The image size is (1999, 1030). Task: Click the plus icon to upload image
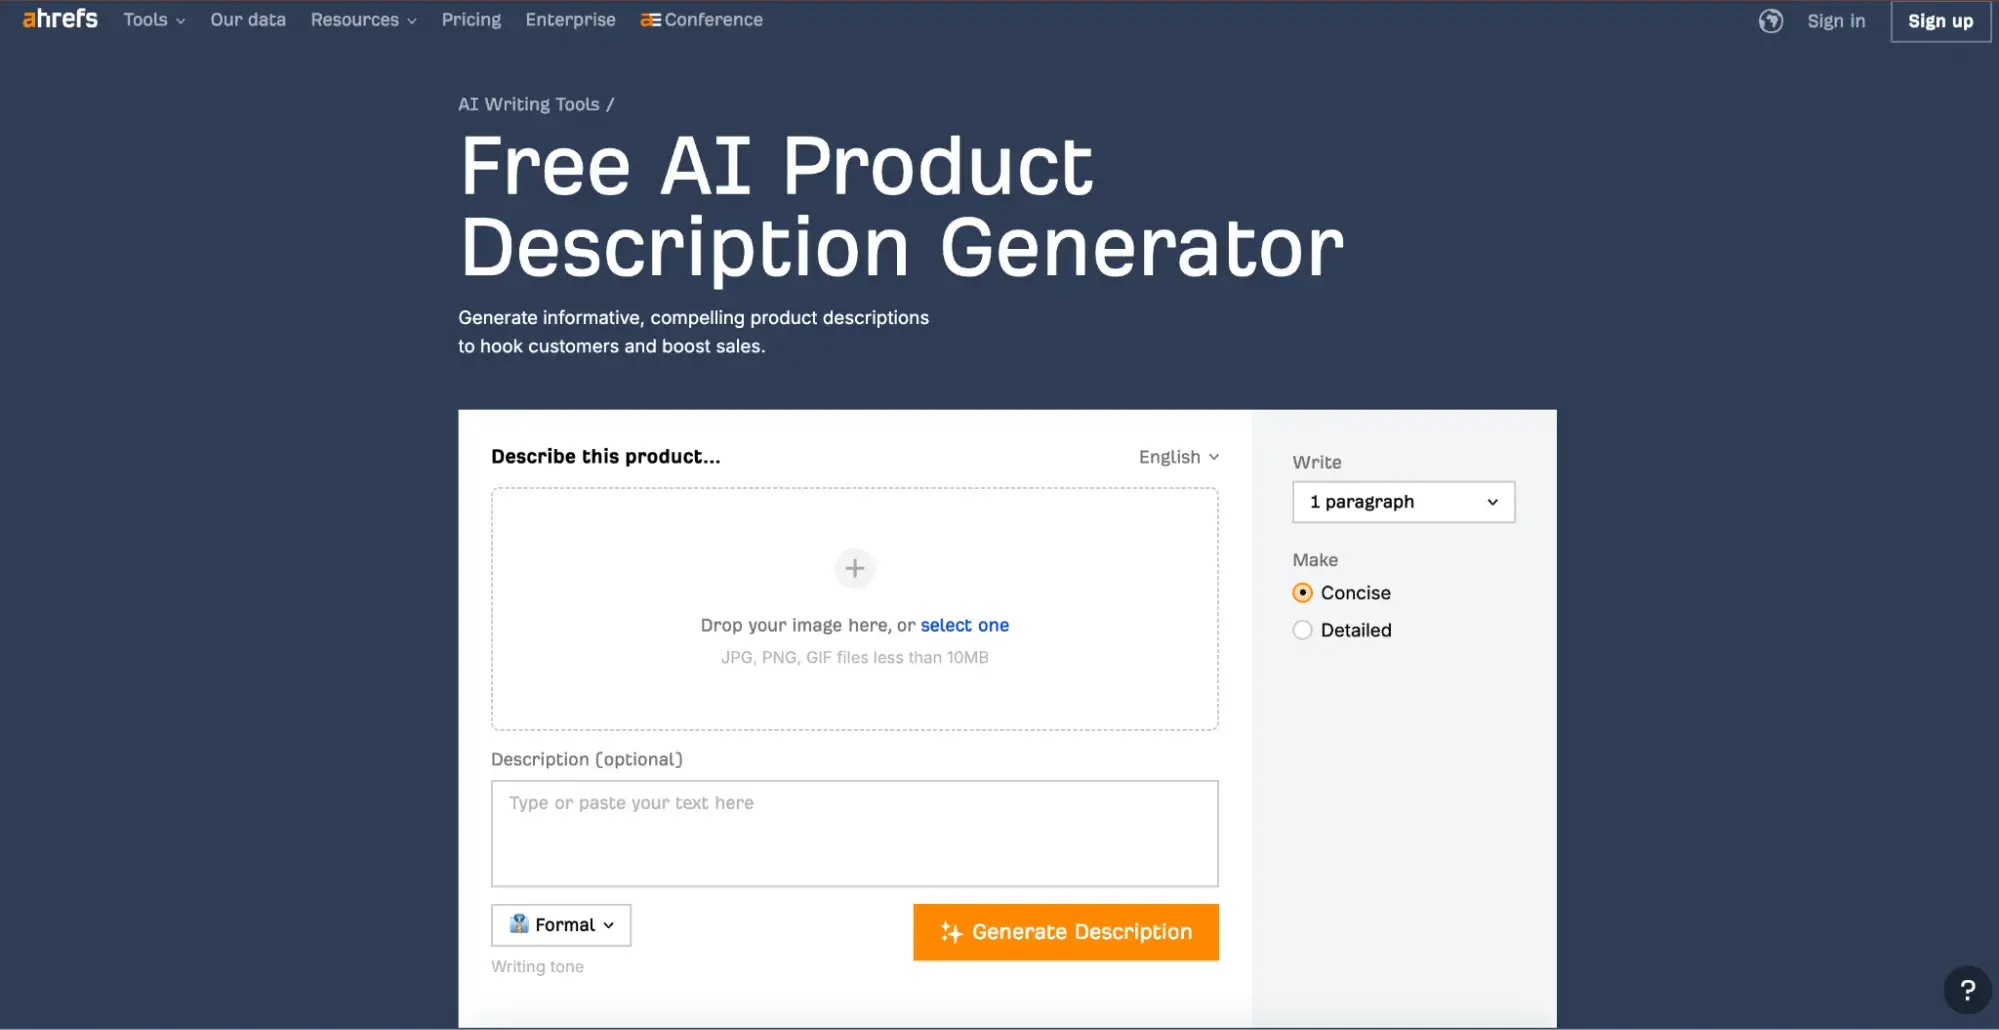tap(854, 568)
